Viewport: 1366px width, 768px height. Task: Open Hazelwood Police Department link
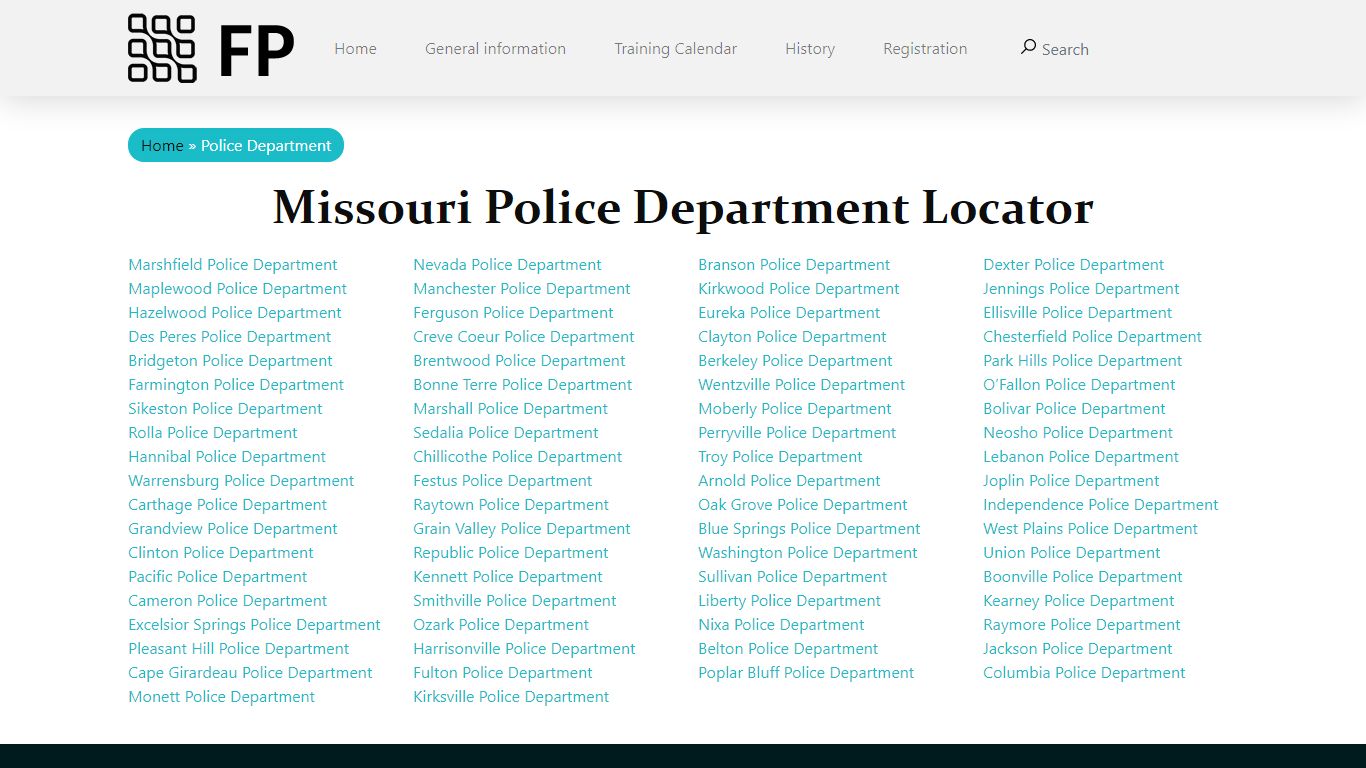click(x=235, y=313)
